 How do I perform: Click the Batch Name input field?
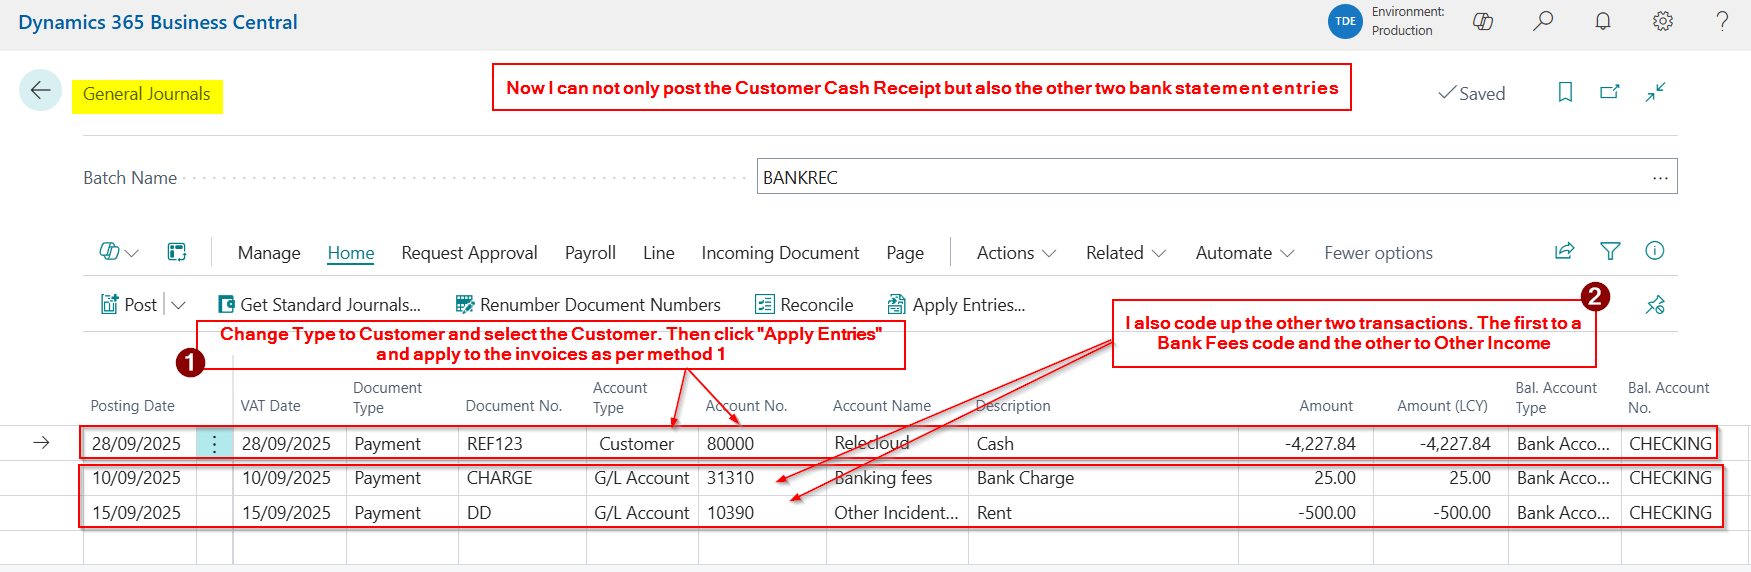[1200, 177]
